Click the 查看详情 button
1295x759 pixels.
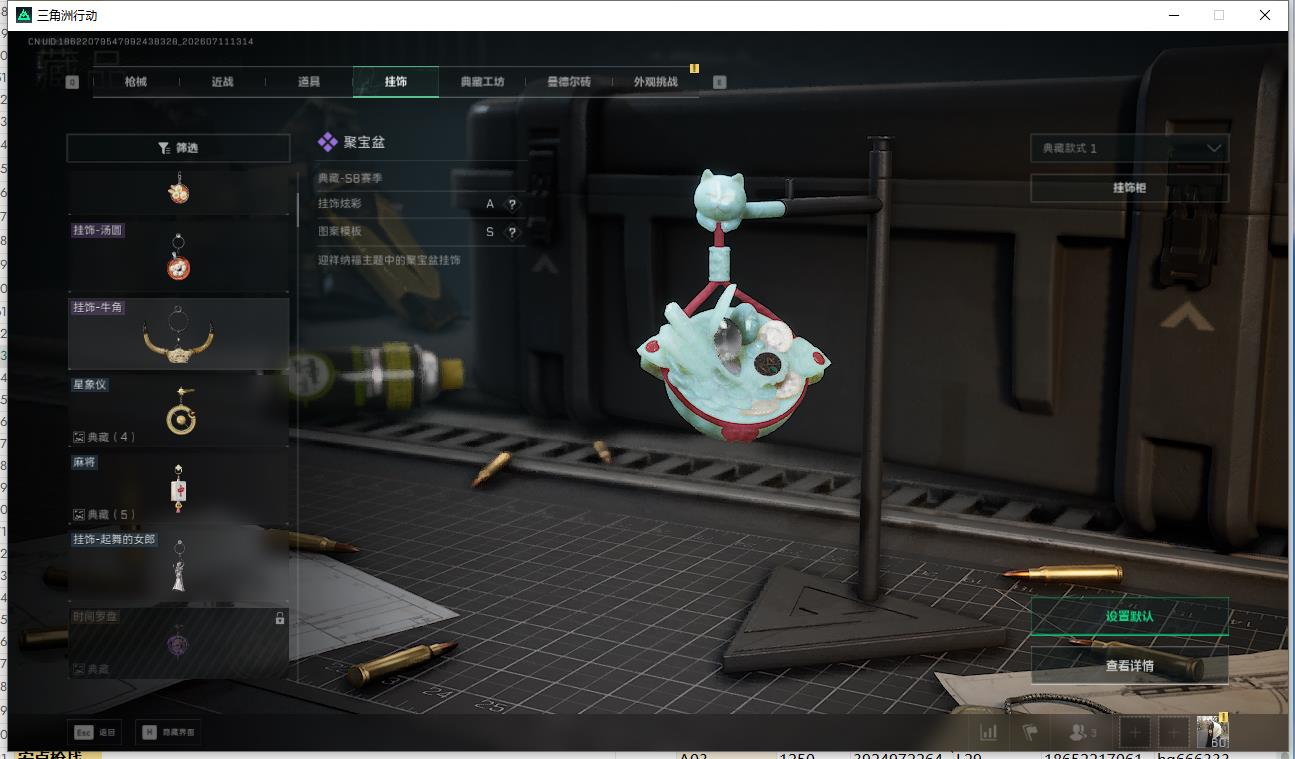coord(1129,665)
